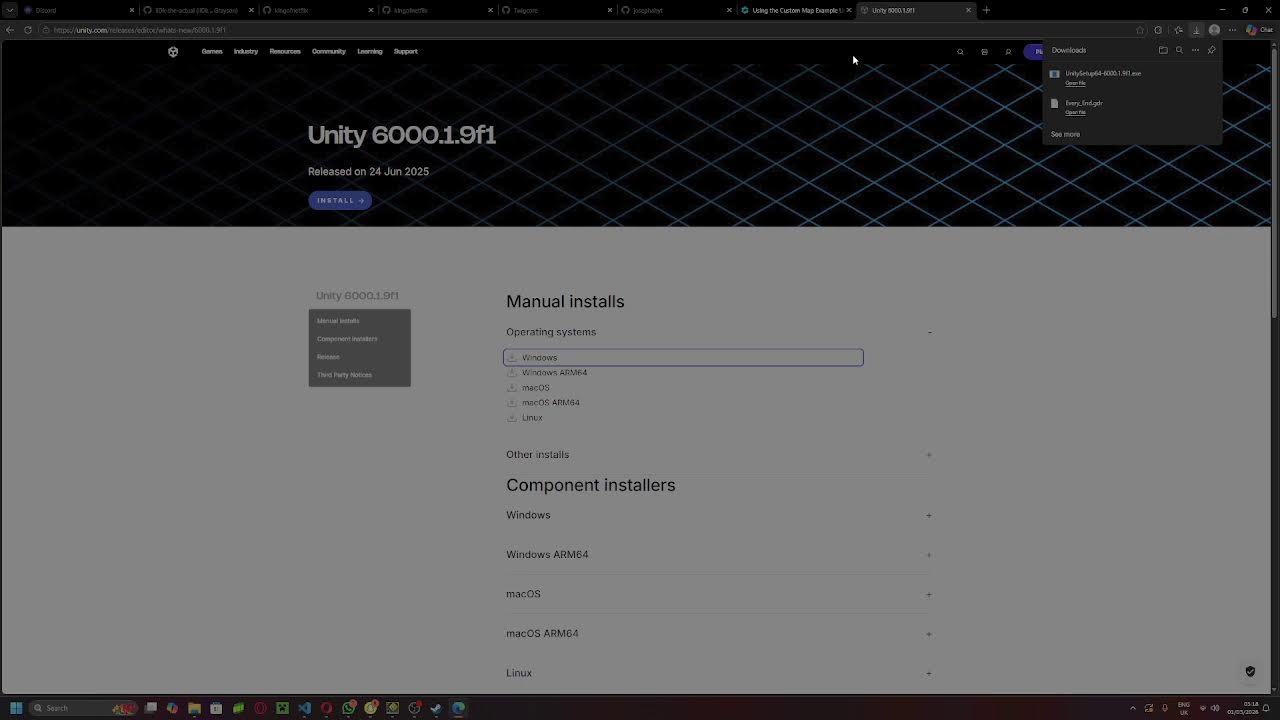The width and height of the screenshot is (1280, 720).
Task: Open File Explorer from the taskbar
Action: 194,708
